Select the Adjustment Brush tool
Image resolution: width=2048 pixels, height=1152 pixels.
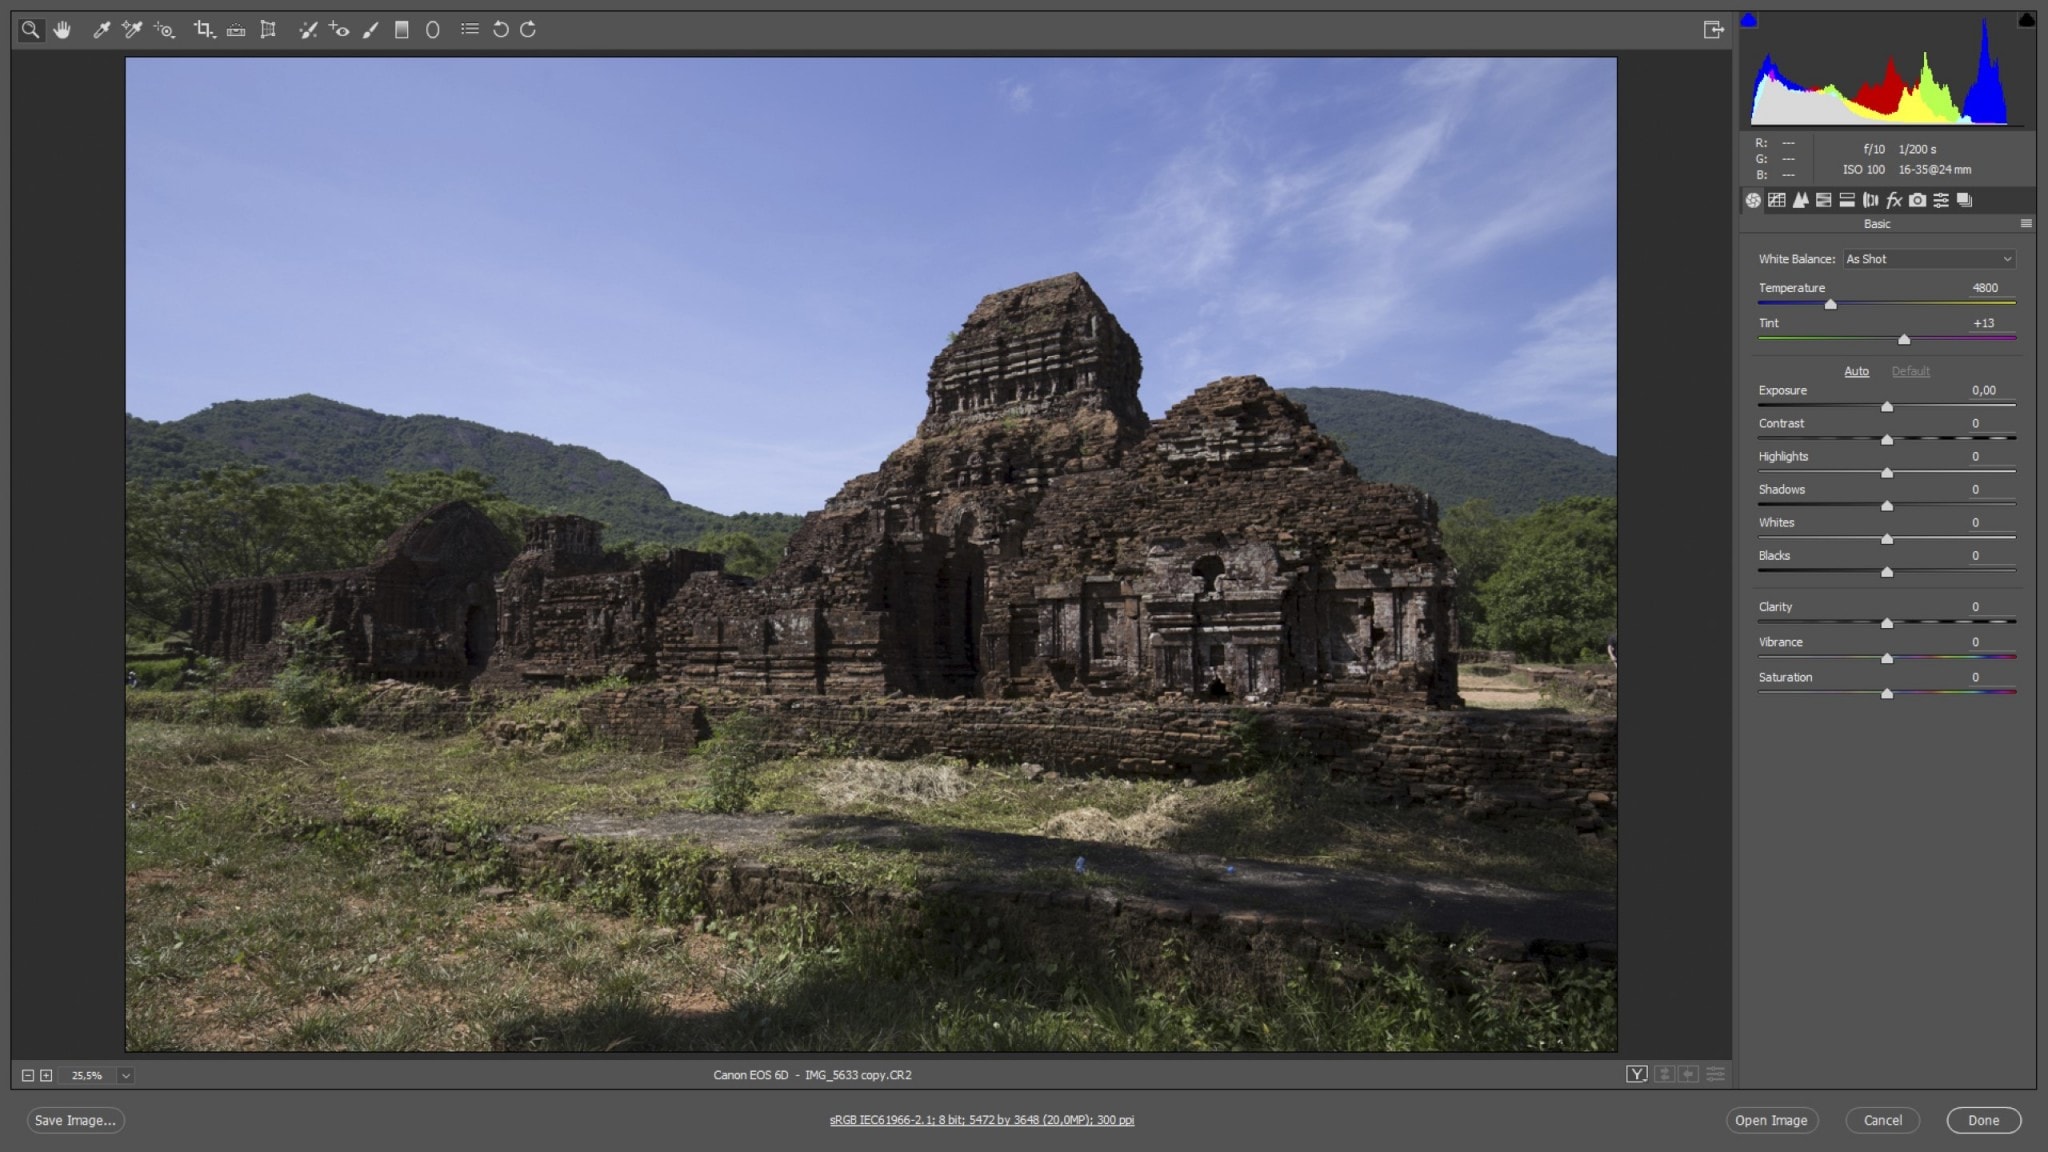click(370, 30)
